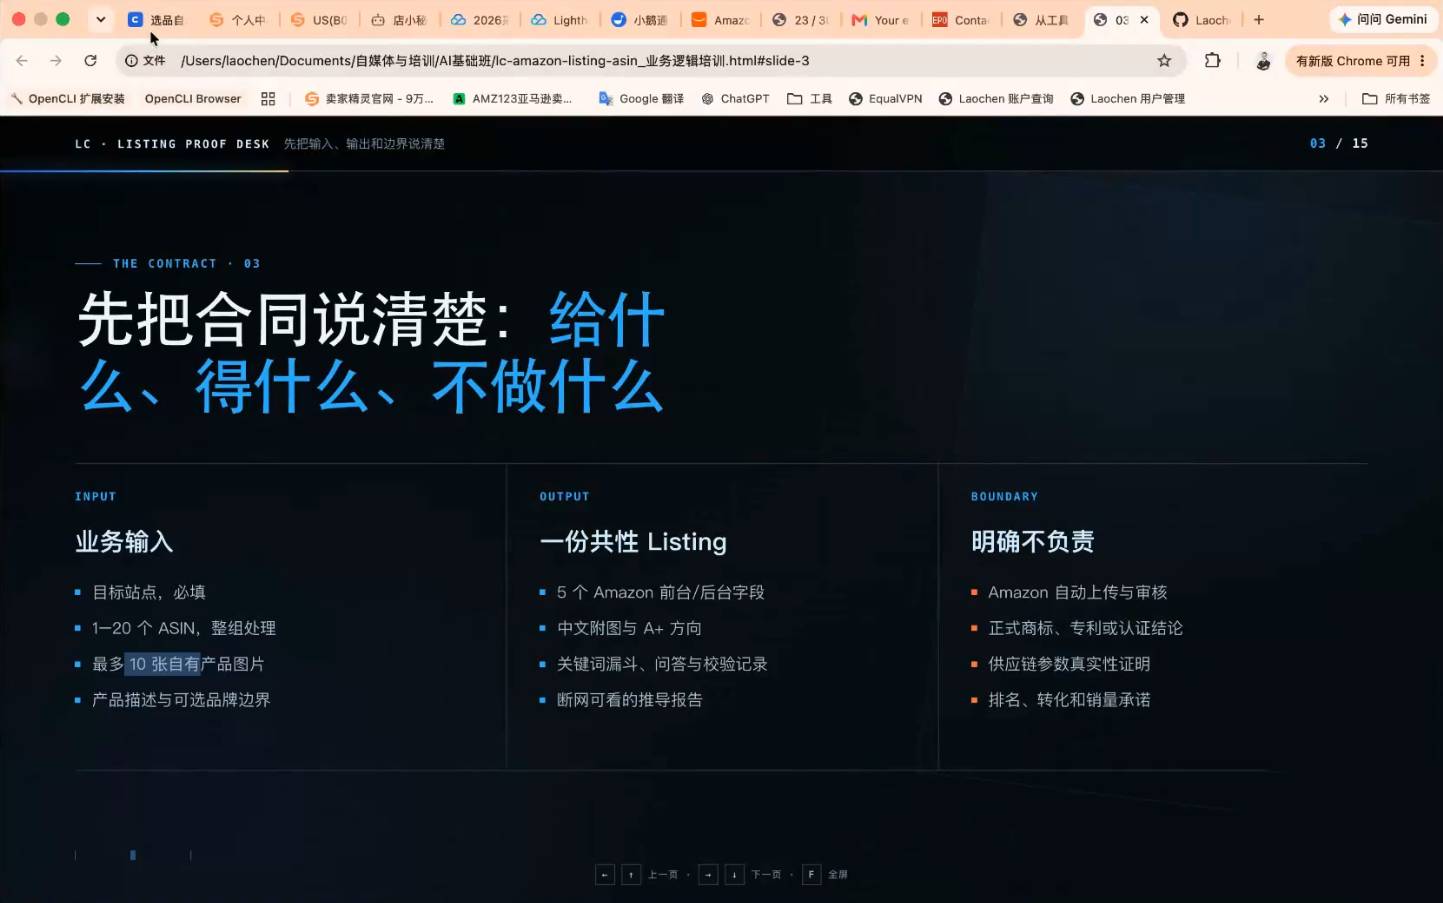Close the active 03 tab
This screenshot has height=903, width=1443.
pyautogui.click(x=1144, y=20)
